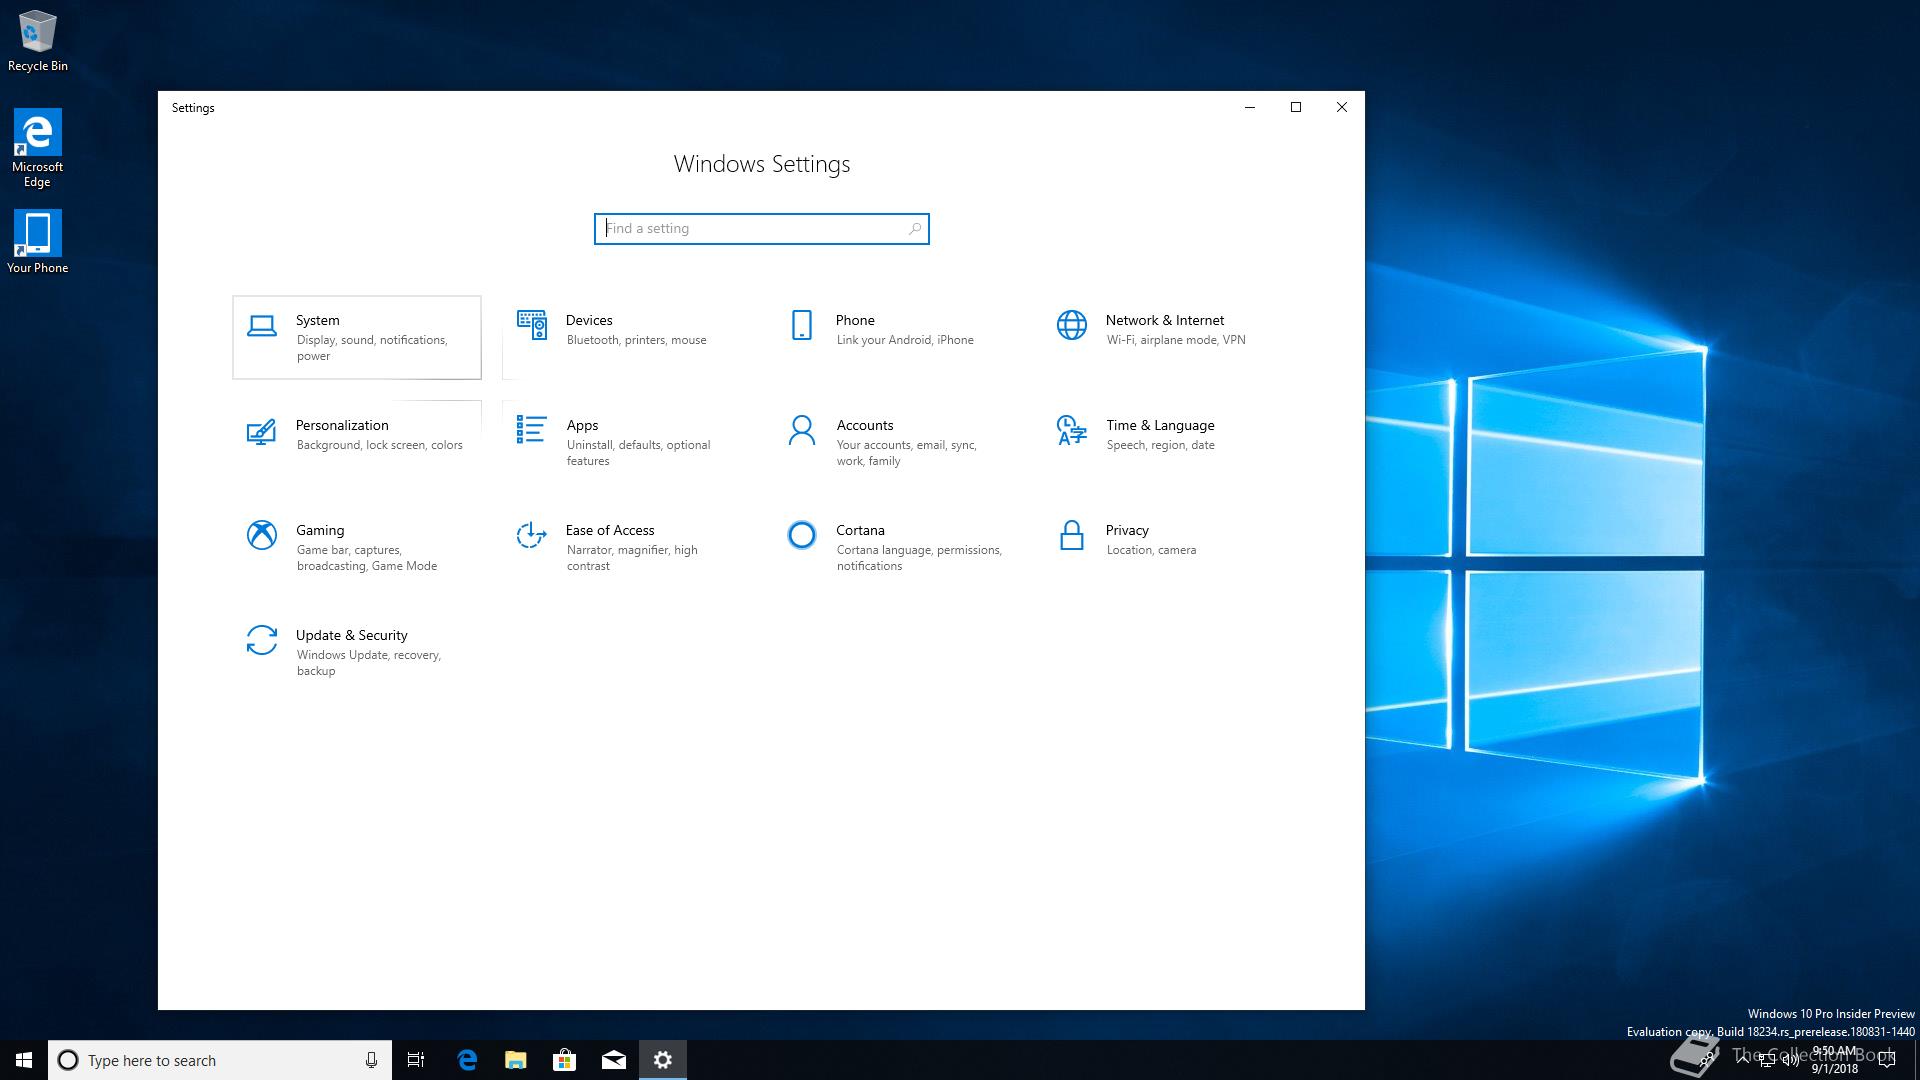The width and height of the screenshot is (1920, 1080).
Task: Open the Personalization paintbrush icon
Action: pos(261,431)
